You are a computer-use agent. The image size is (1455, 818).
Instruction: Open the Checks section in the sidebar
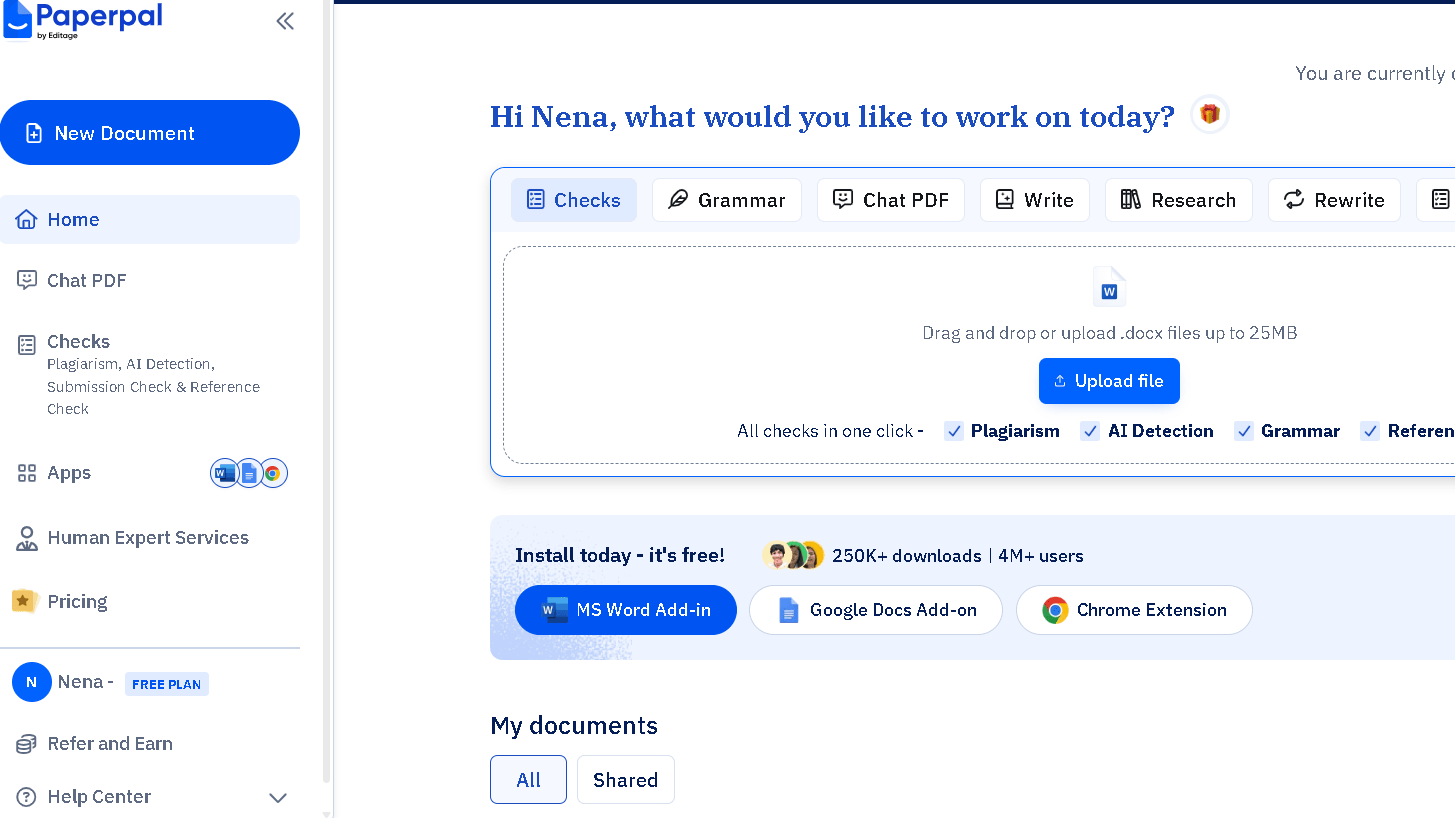[150, 374]
